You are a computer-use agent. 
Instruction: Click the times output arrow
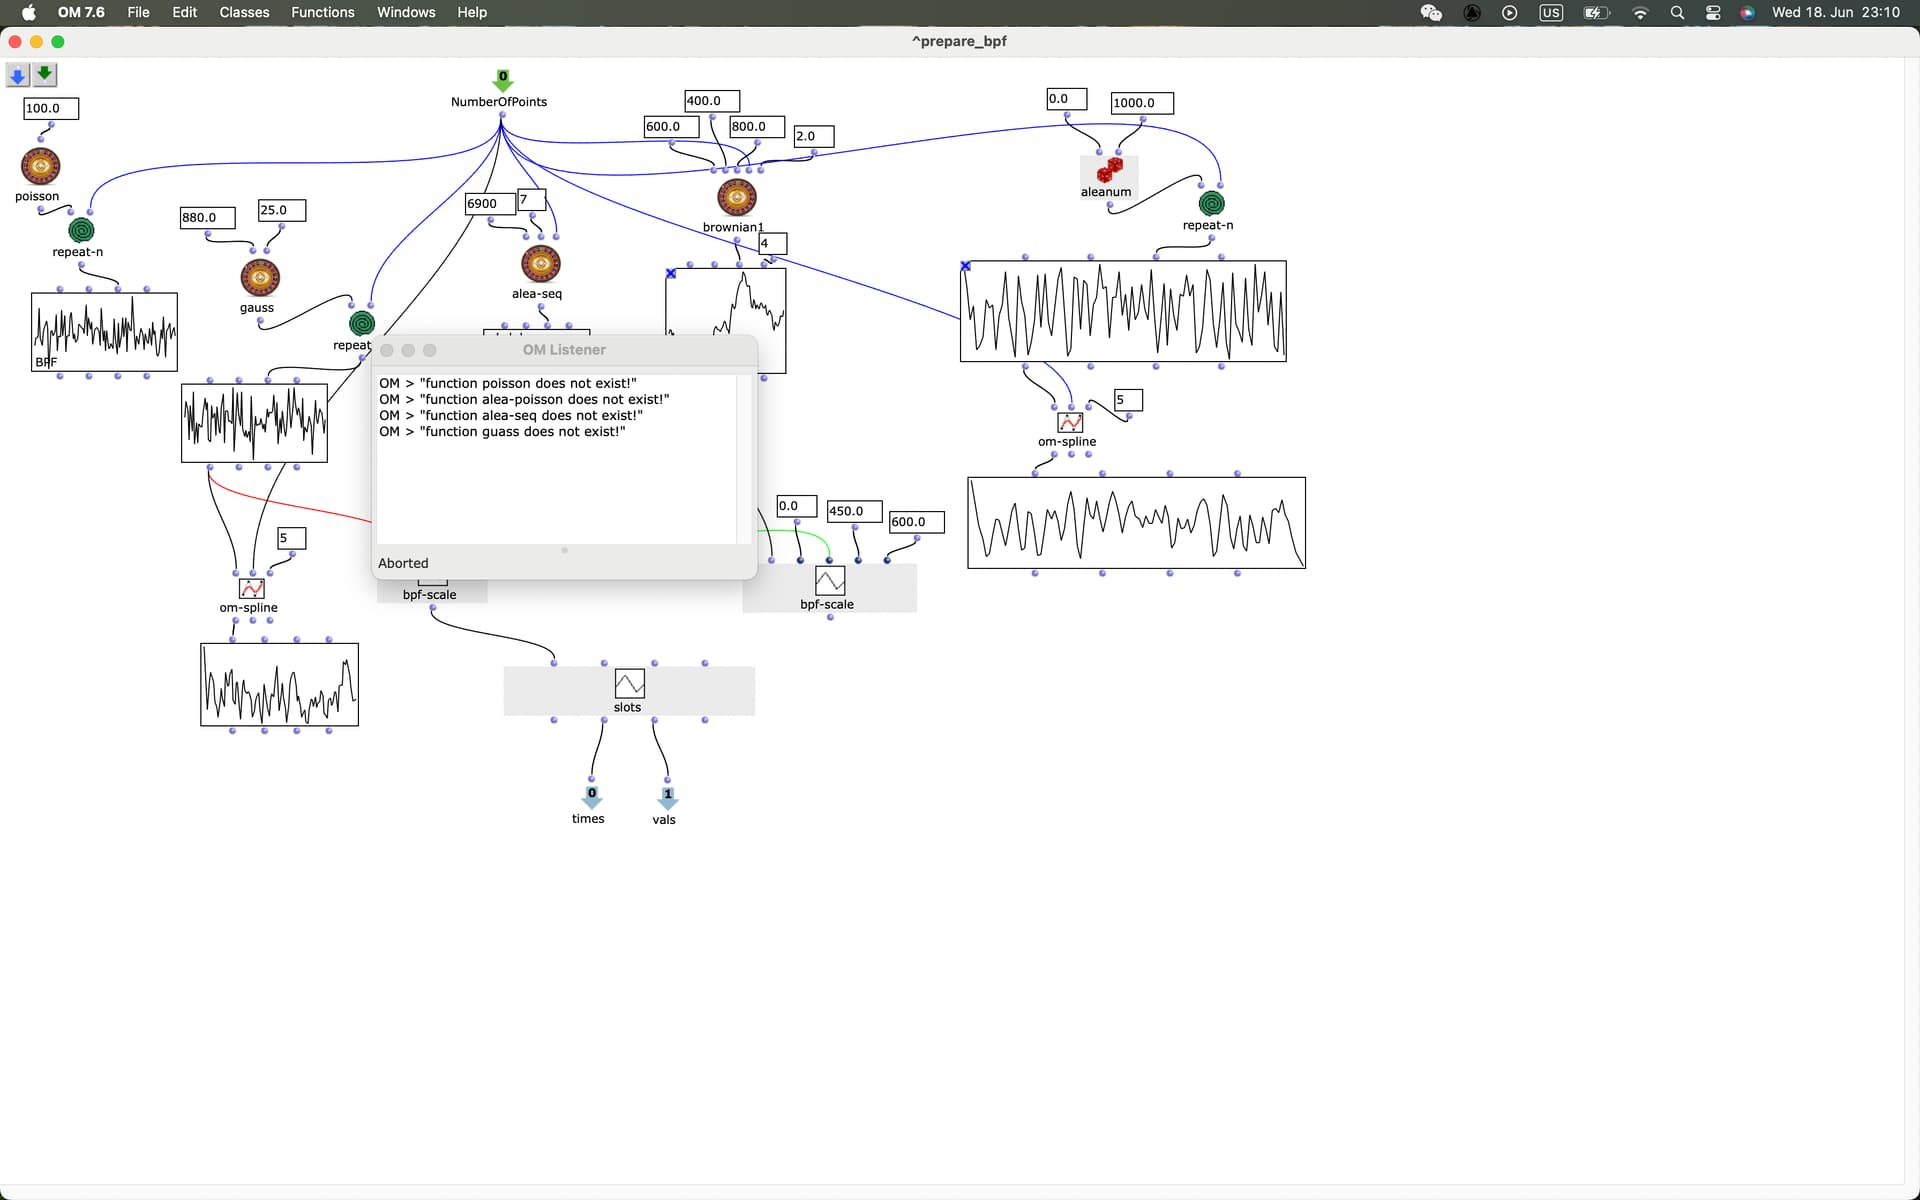[x=592, y=797]
